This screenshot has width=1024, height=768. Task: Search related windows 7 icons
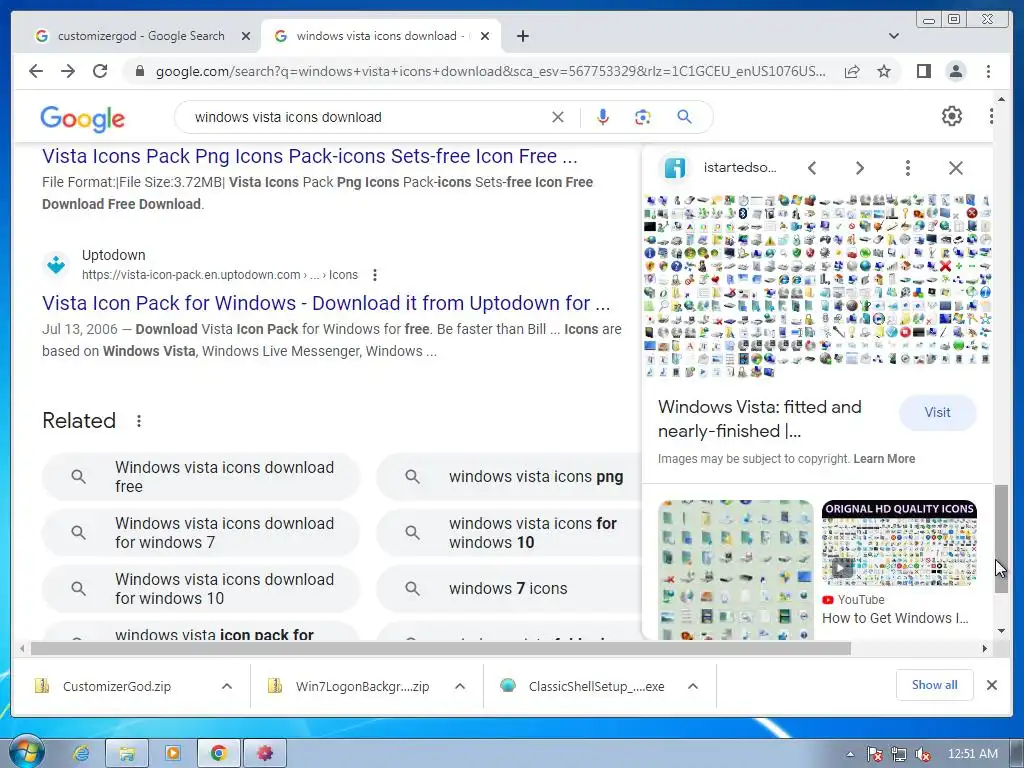click(x=509, y=588)
